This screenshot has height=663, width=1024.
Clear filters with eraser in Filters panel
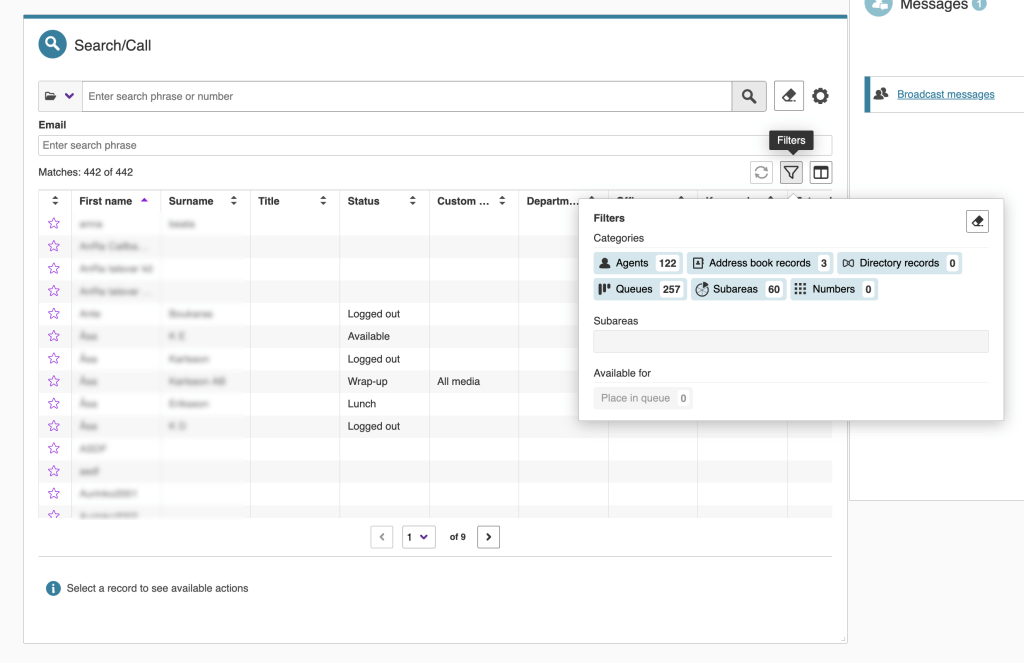coord(977,221)
